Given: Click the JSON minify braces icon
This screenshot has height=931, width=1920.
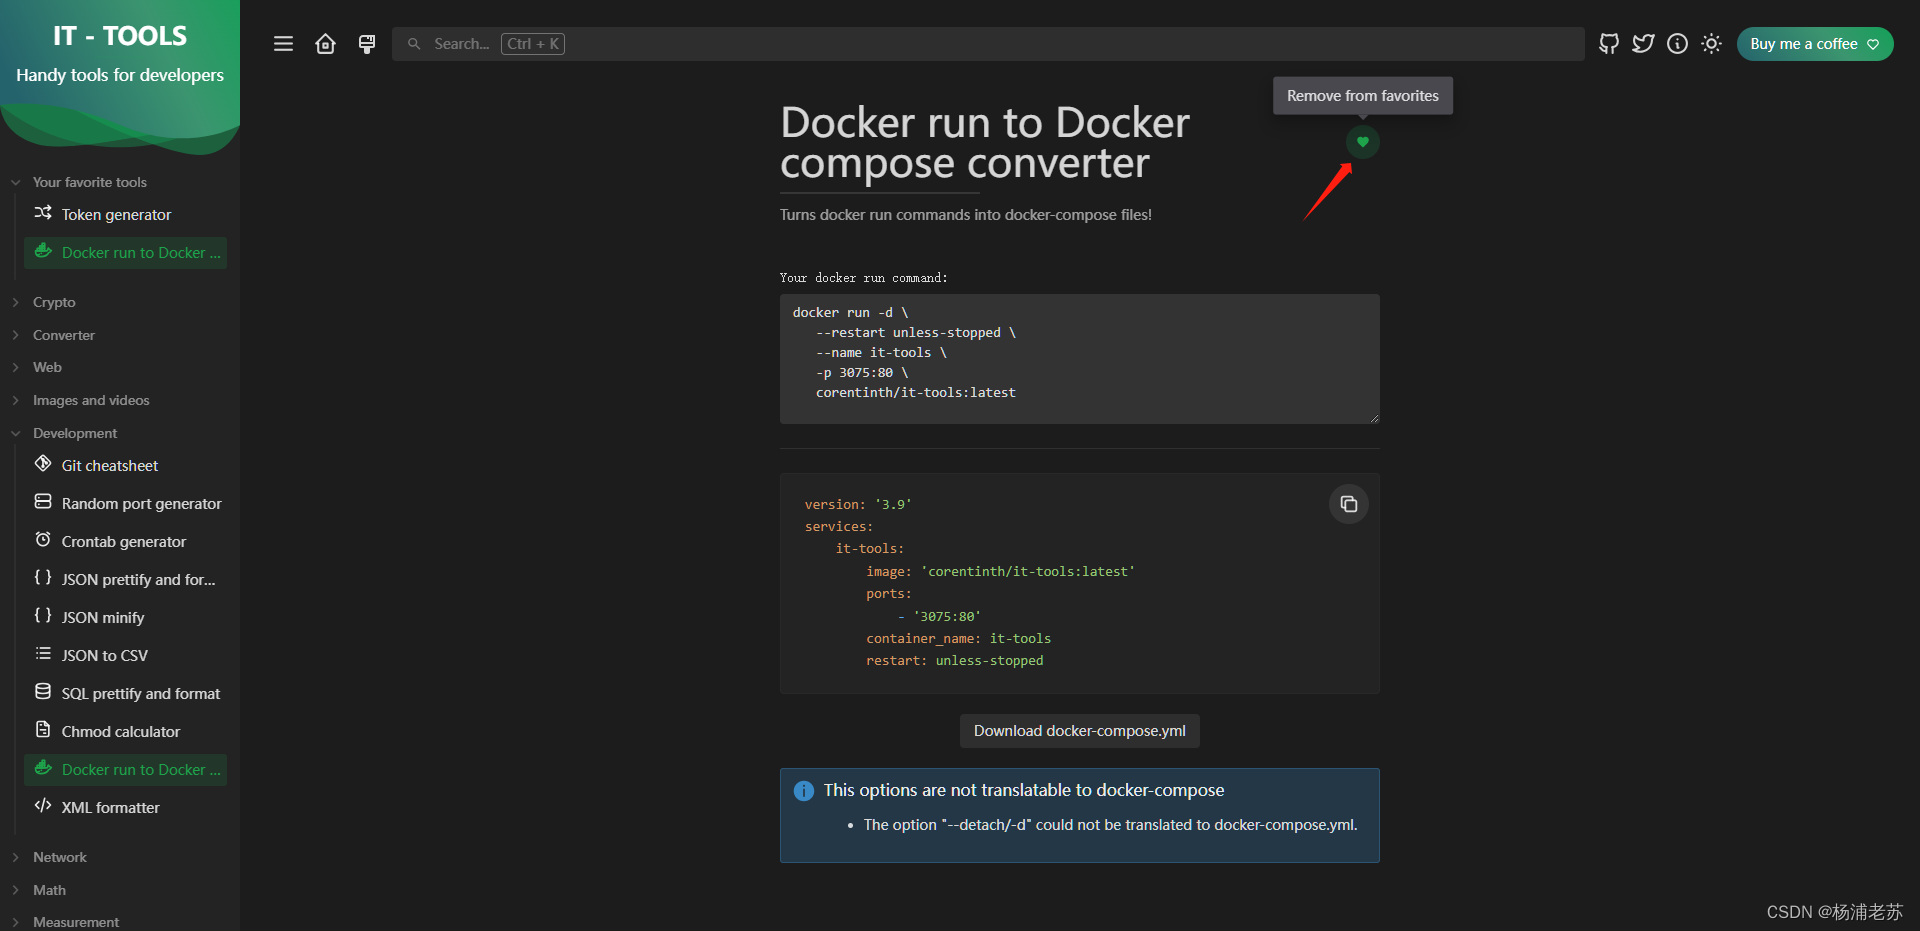Looking at the screenshot, I should [x=43, y=616].
